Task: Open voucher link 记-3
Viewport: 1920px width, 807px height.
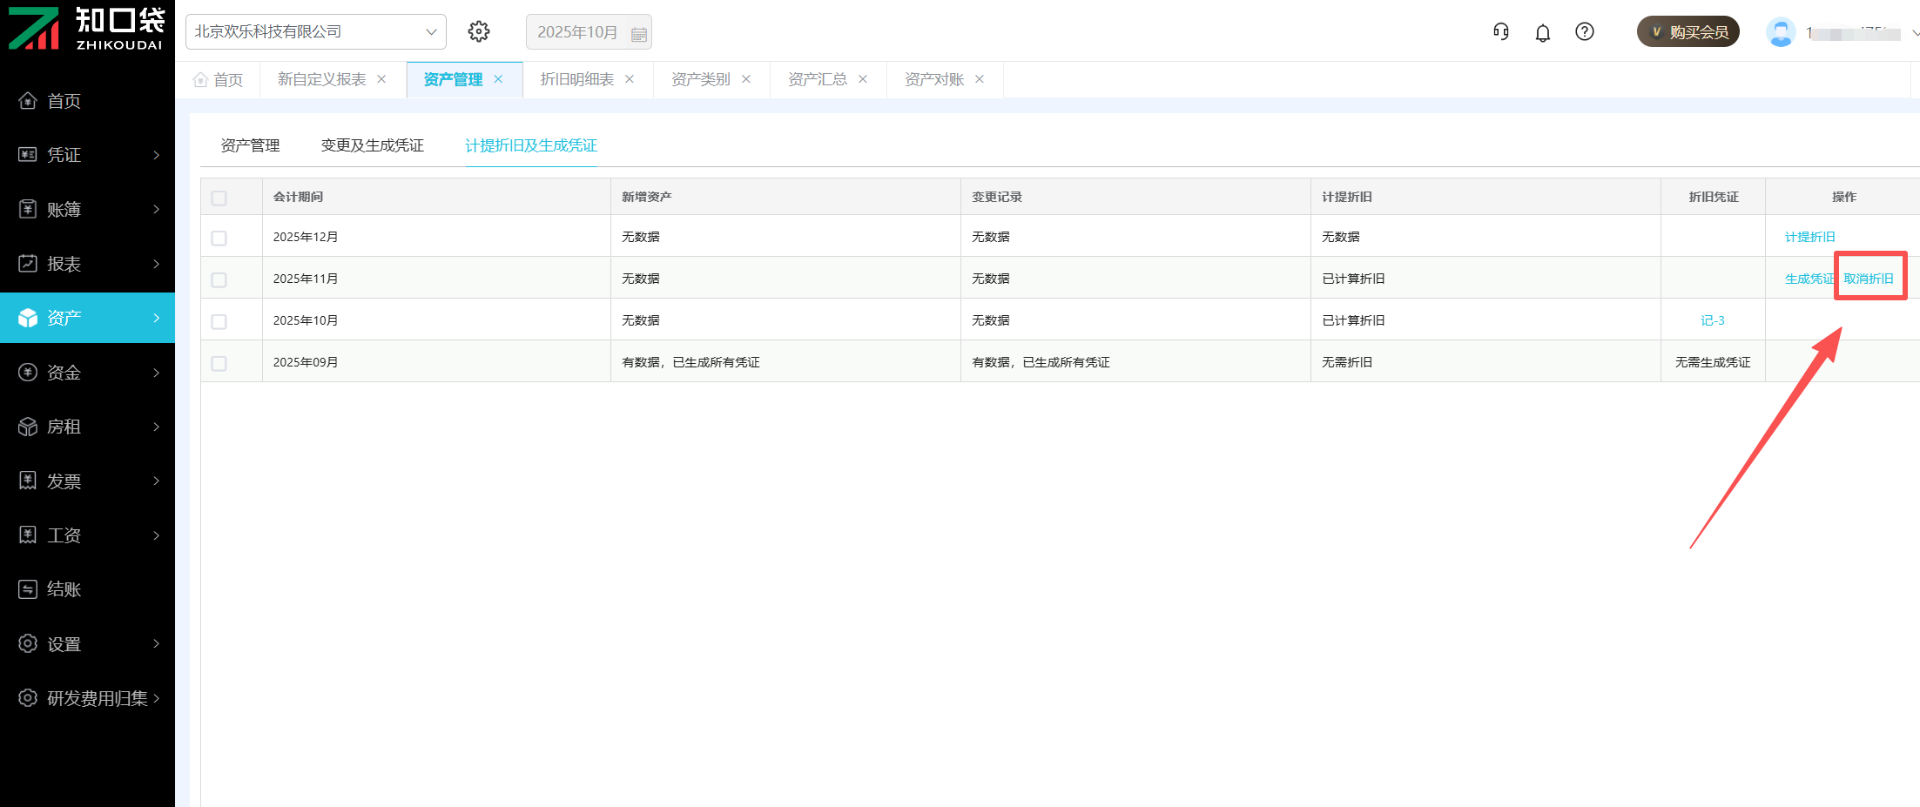Action: coord(1712,321)
